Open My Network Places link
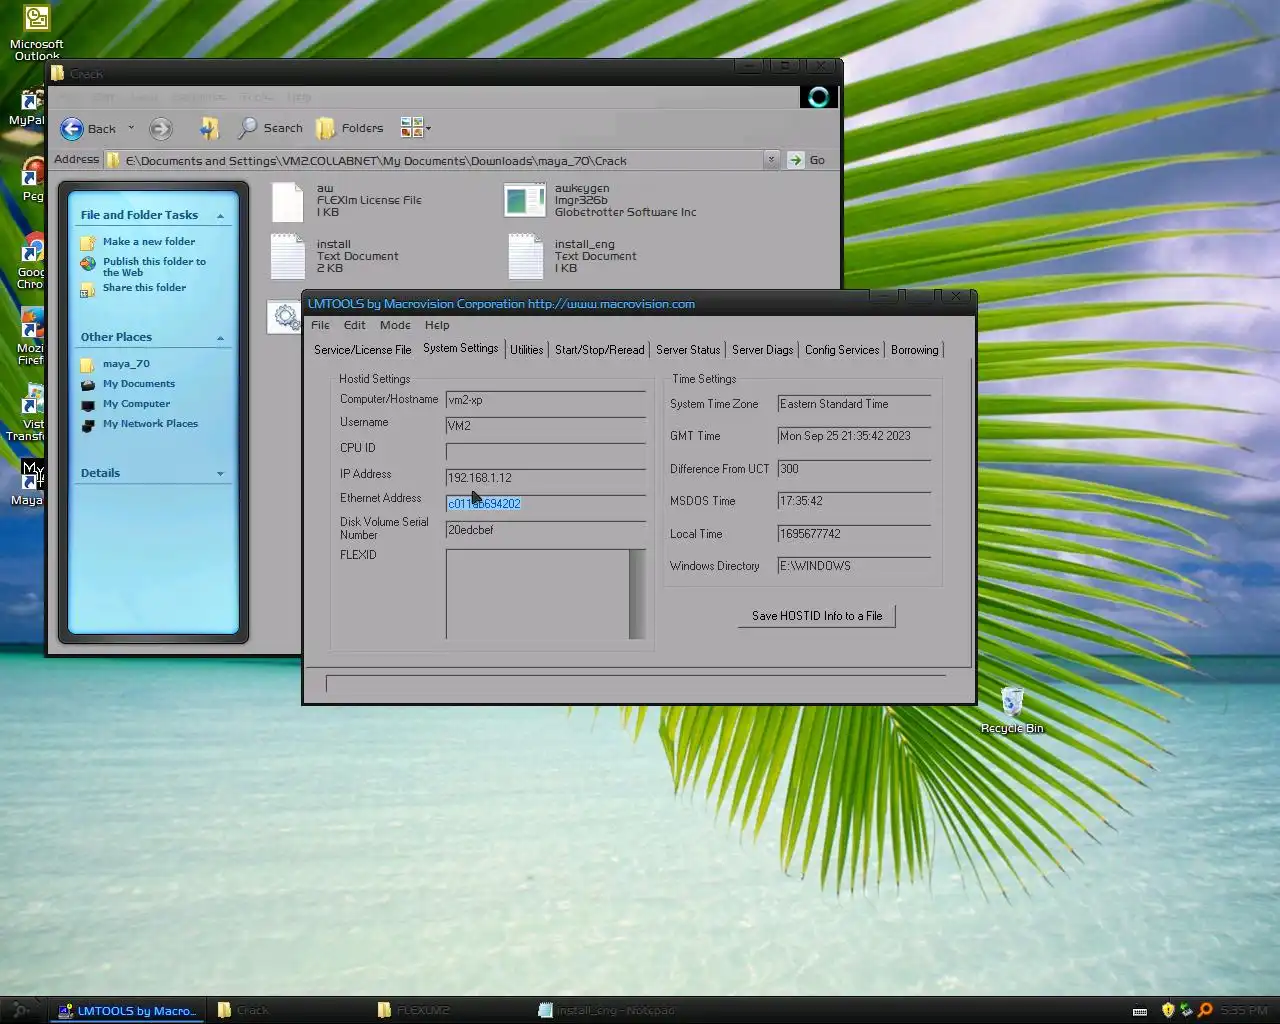Image resolution: width=1280 pixels, height=1024 pixels. (150, 424)
